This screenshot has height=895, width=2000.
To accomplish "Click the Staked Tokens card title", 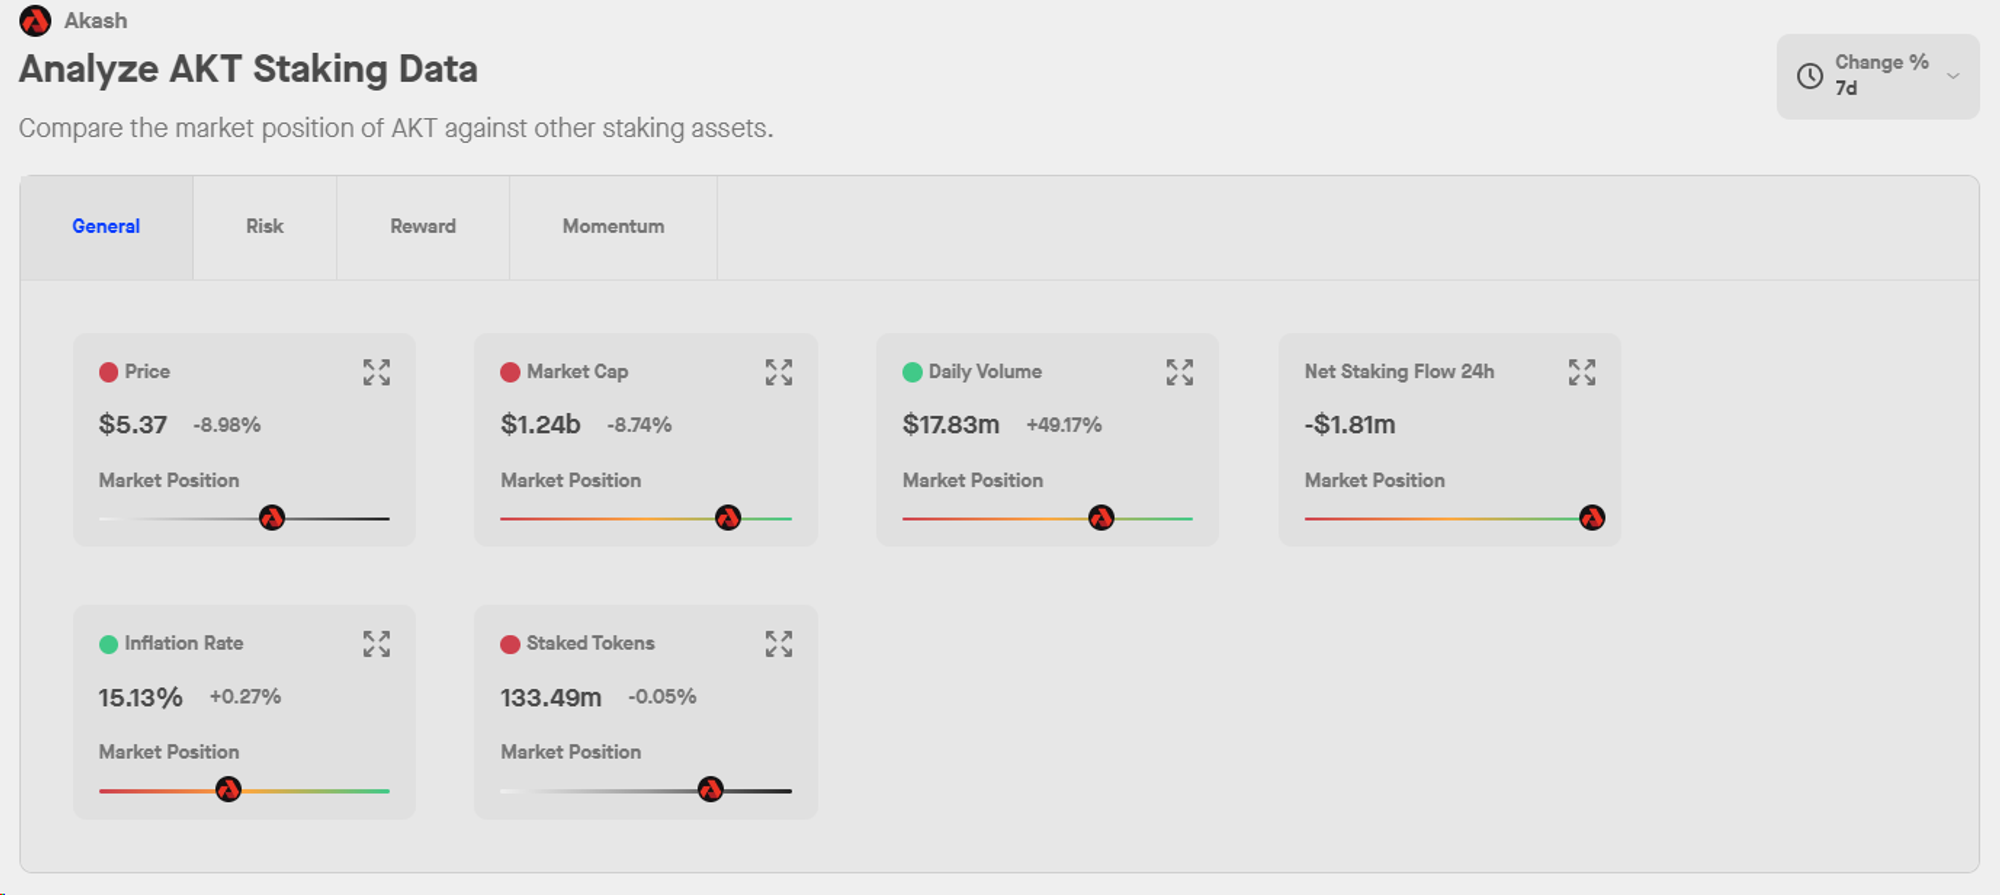I will pyautogui.click(x=591, y=643).
